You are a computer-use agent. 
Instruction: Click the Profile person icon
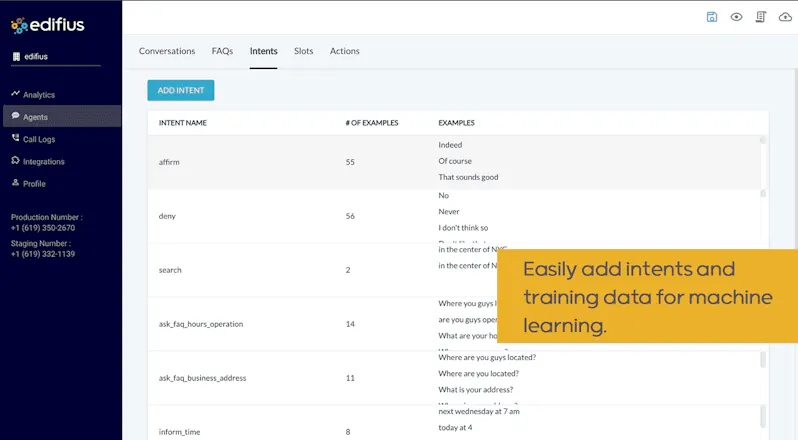pos(15,182)
